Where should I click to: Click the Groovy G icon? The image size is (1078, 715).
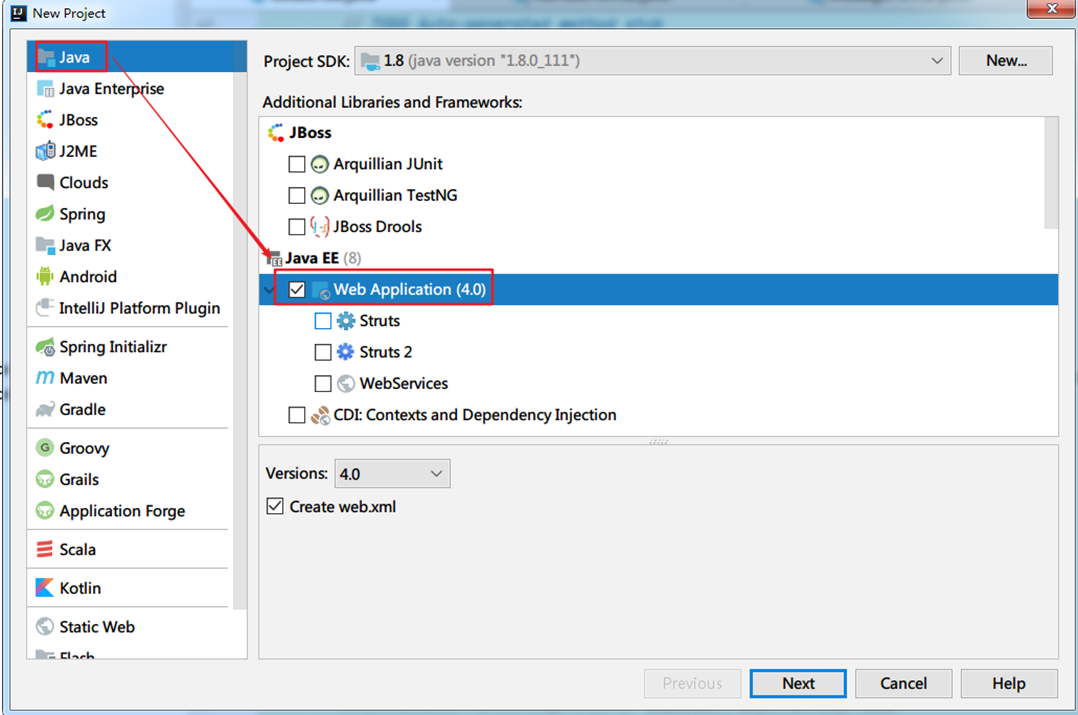tap(45, 448)
